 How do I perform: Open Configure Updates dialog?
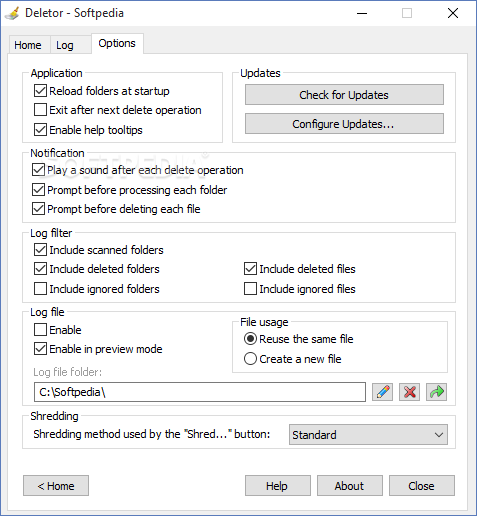click(x=344, y=124)
